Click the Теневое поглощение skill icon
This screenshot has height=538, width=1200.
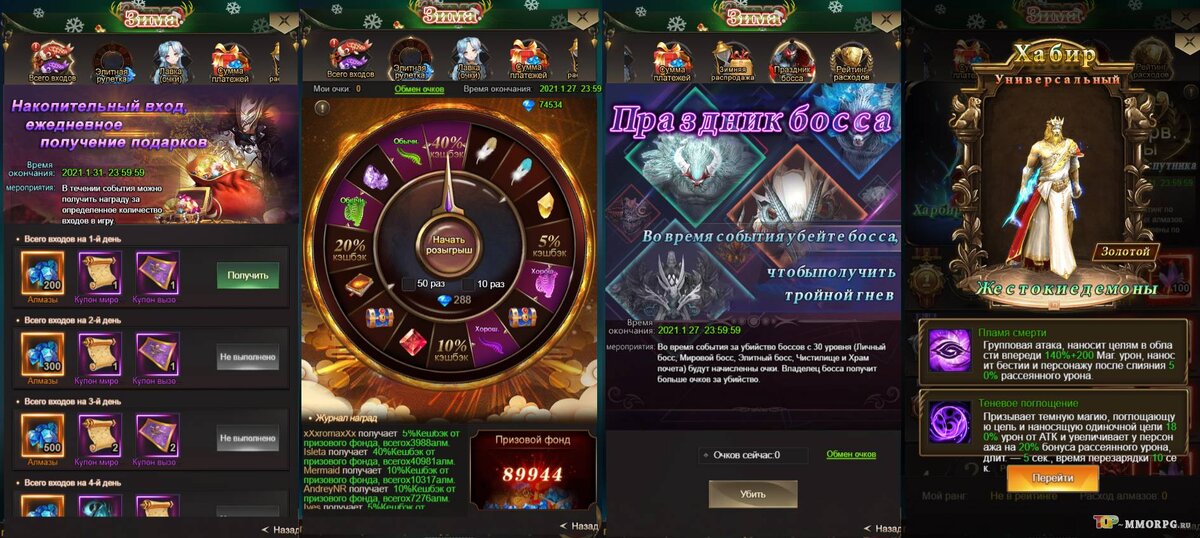(x=943, y=419)
